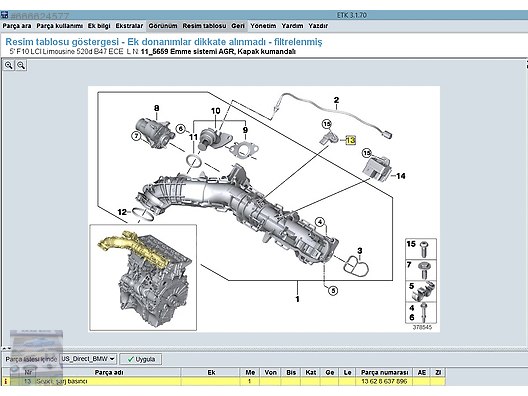Open the Parça kullanımı menu
This screenshot has width=528, height=396.
(x=60, y=26)
